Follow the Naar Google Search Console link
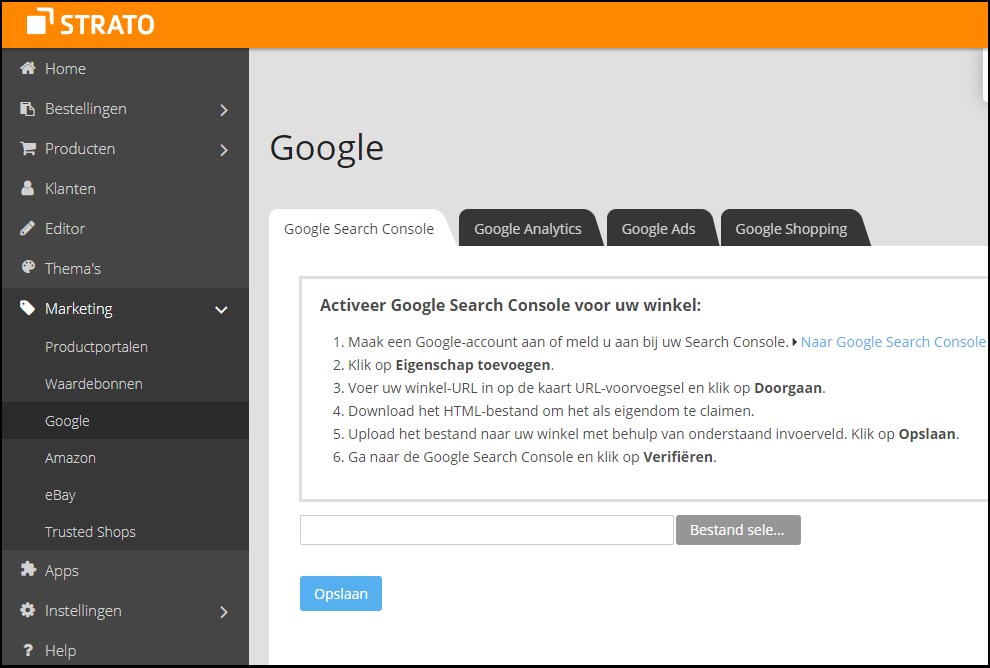The image size is (990, 668). point(892,342)
